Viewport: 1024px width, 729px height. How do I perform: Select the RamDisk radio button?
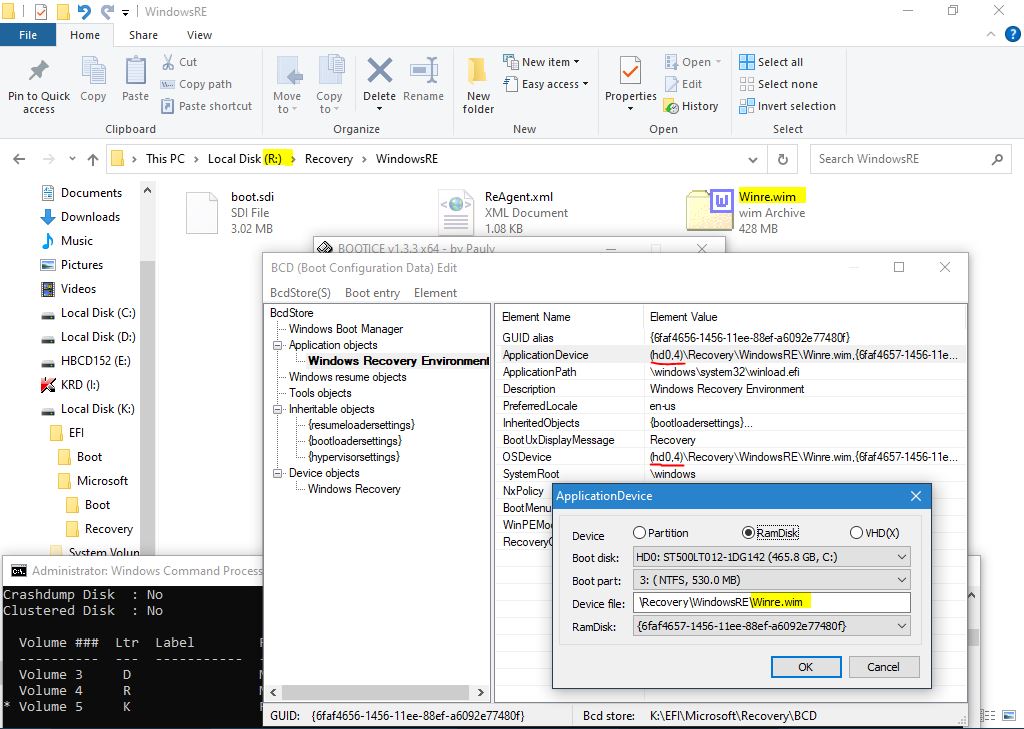(x=748, y=533)
